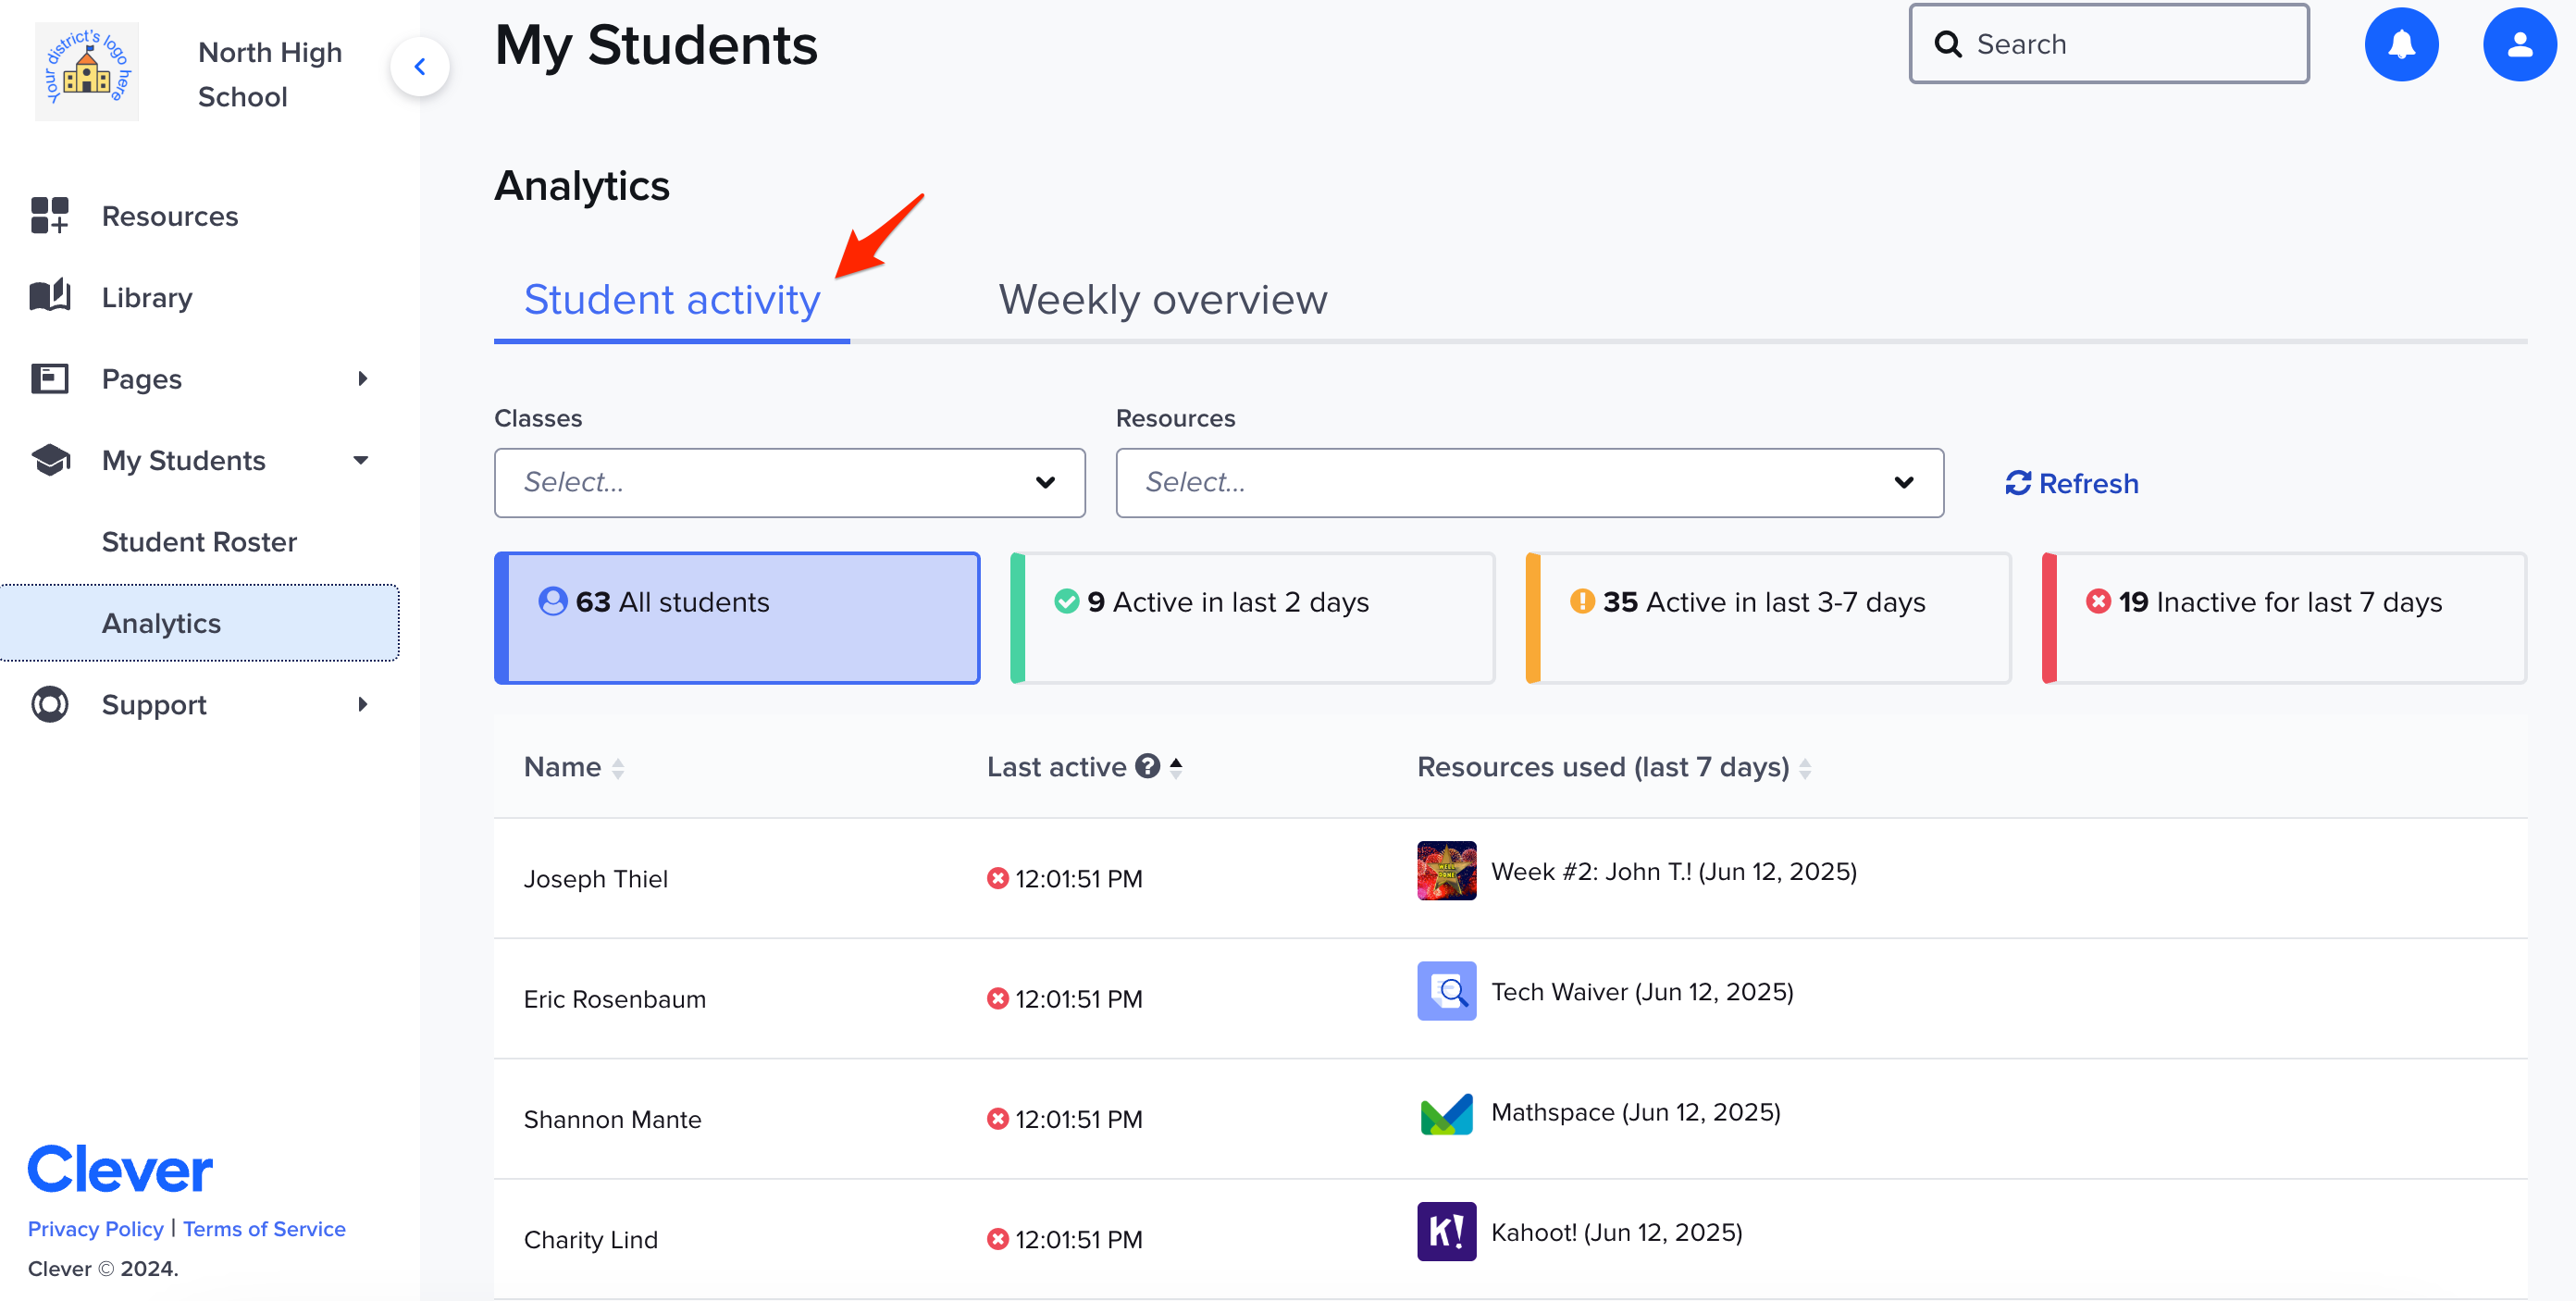Click the Last active help question icon
Screen dimensions: 2576x1301
pyautogui.click(x=1147, y=766)
